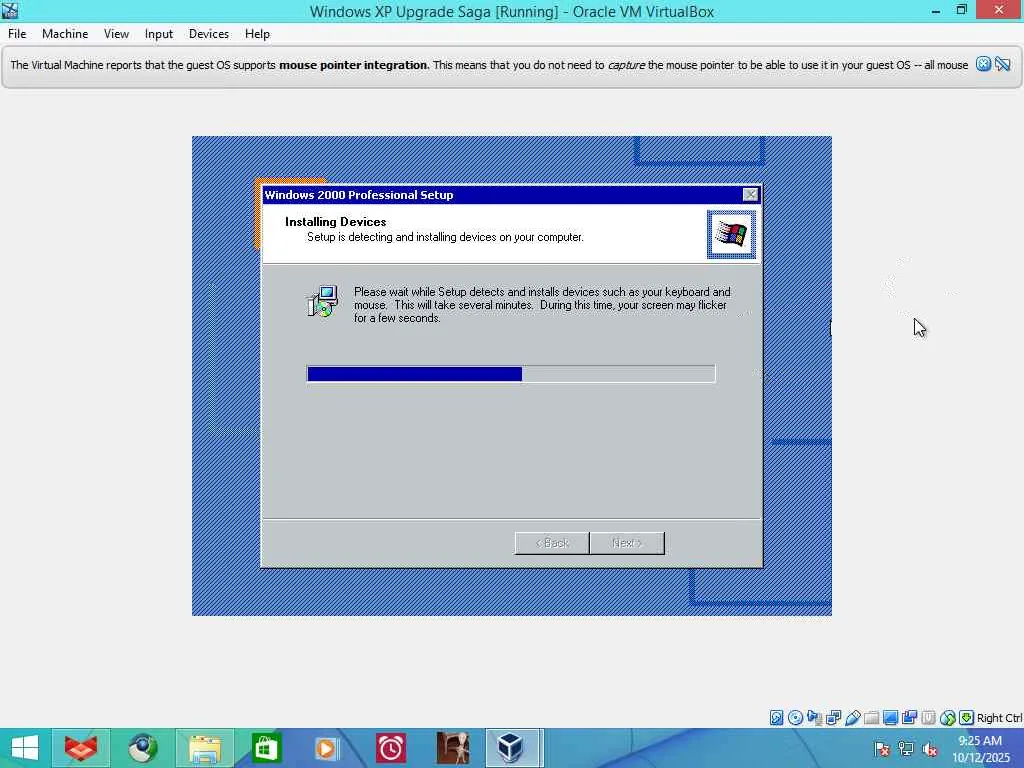
Task: Click the keyboard capture host key indicator
Action: (967, 718)
